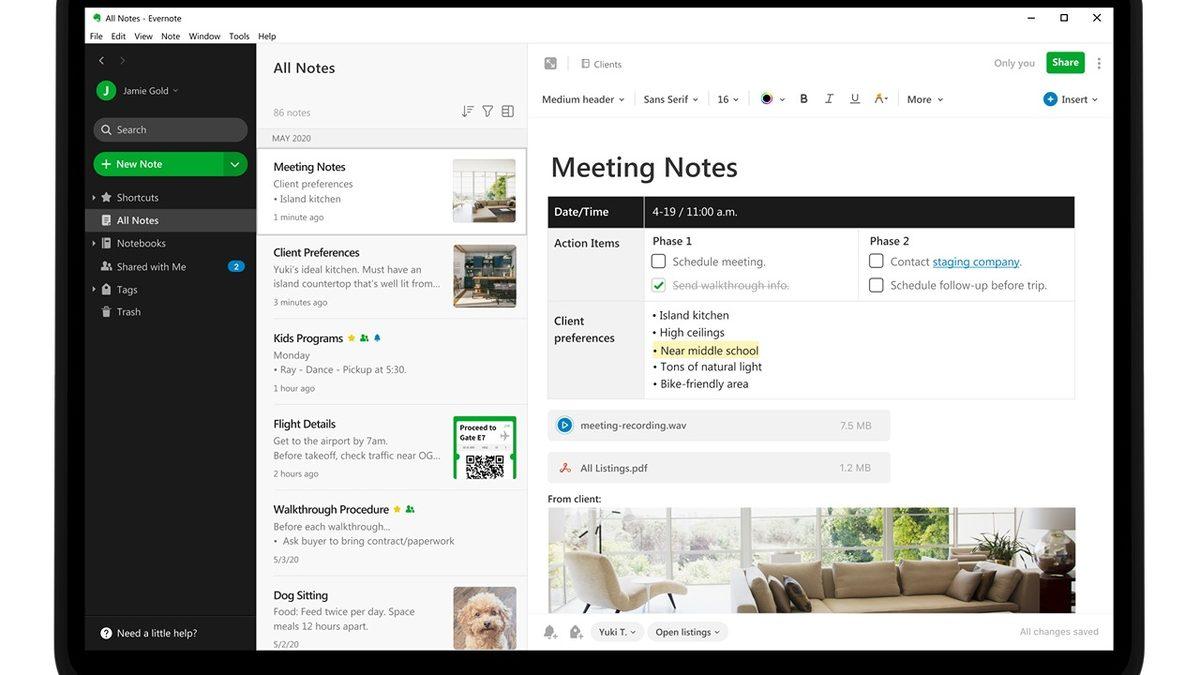Click the green Share button

pyautogui.click(x=1065, y=63)
